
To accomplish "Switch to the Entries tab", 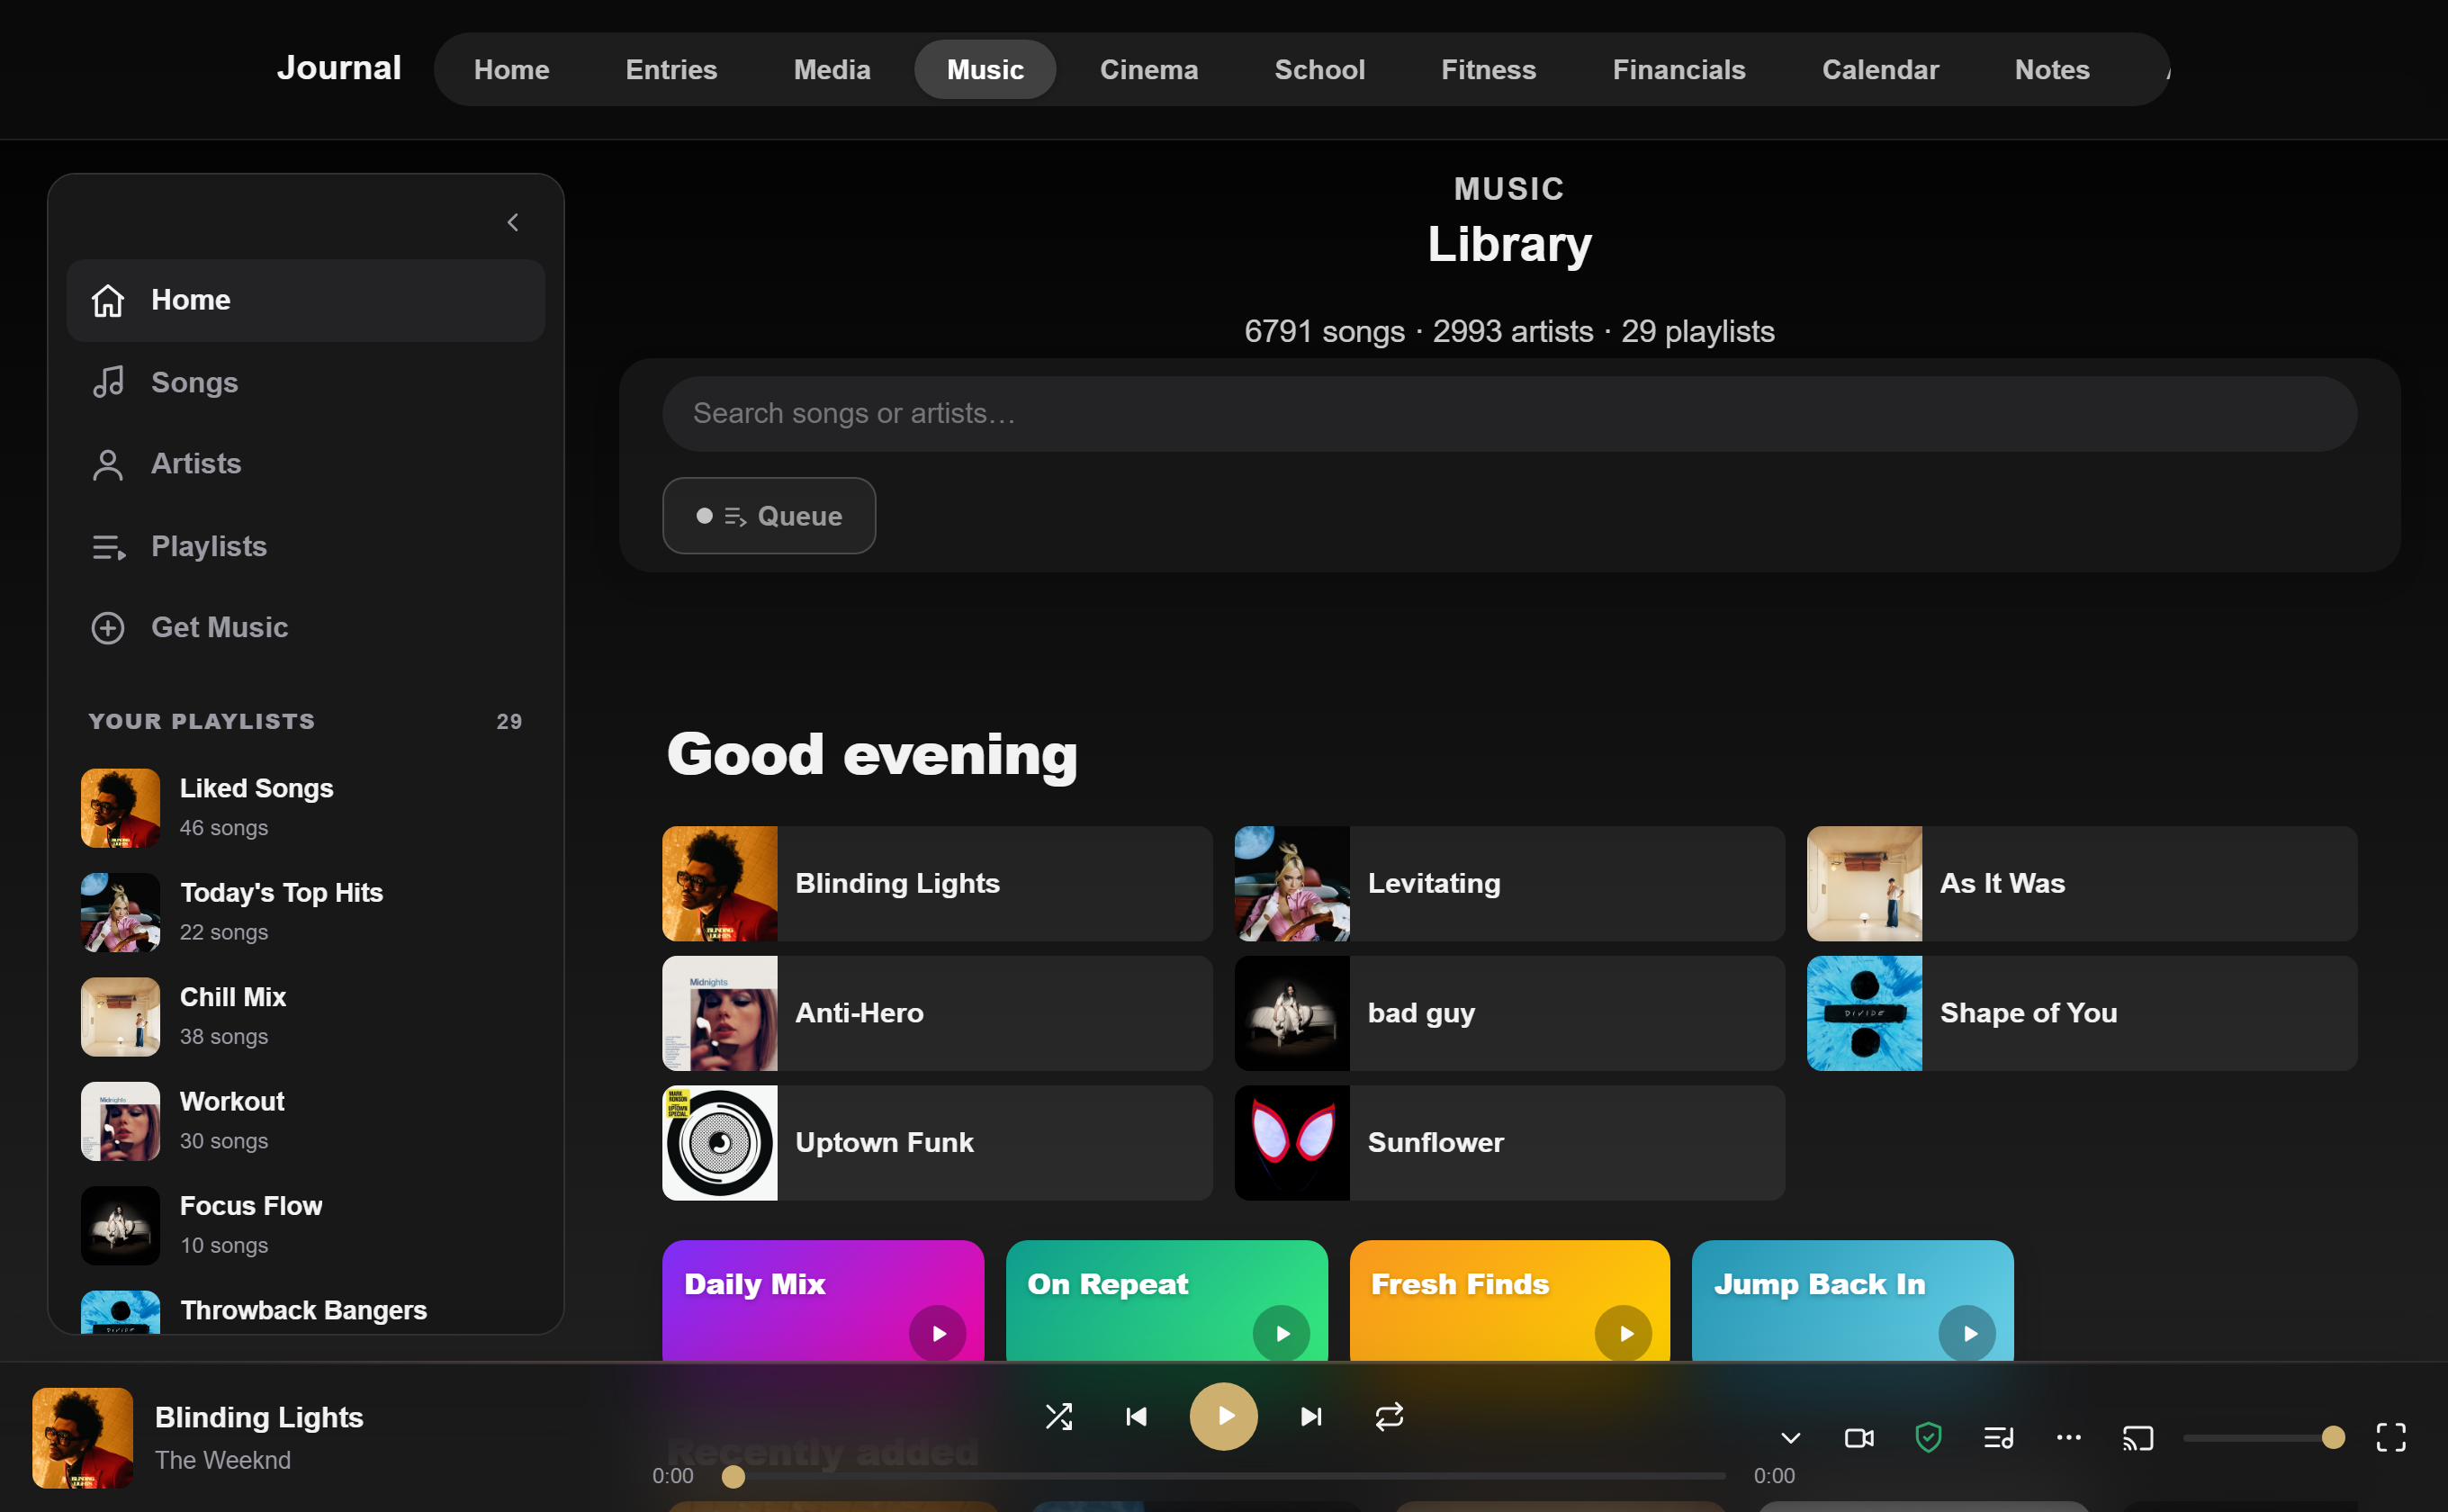I will pyautogui.click(x=671, y=69).
